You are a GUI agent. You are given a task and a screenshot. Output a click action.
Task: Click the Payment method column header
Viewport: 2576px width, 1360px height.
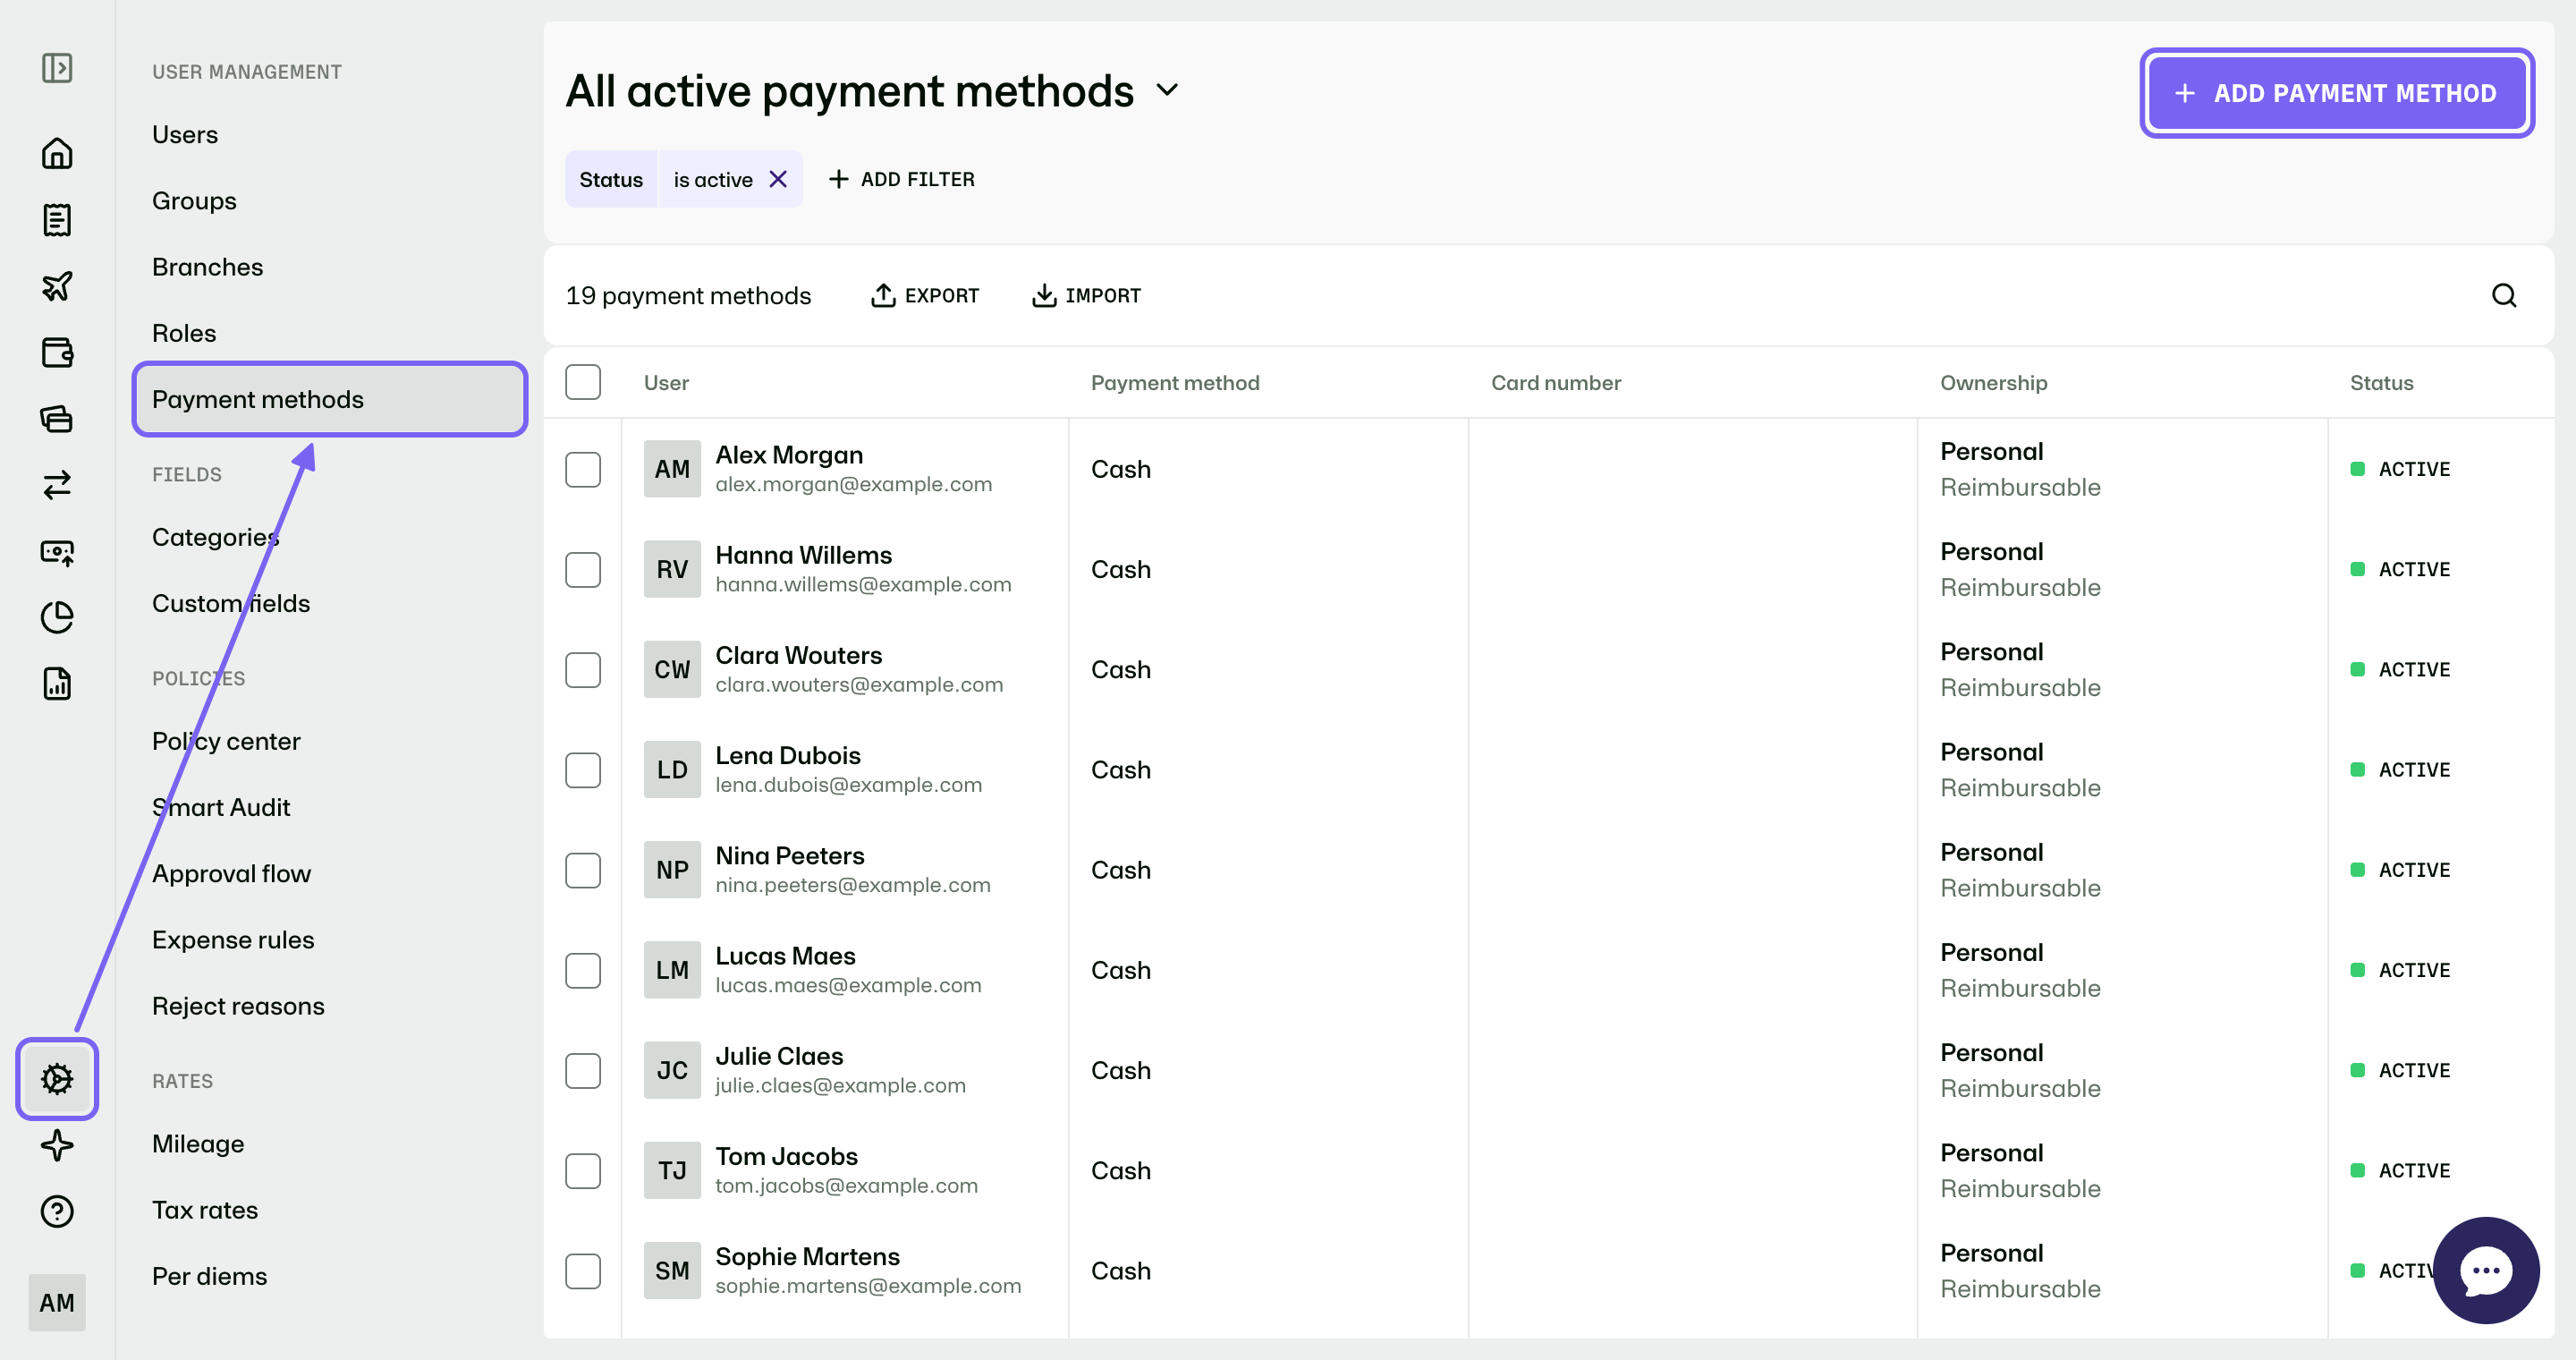coord(1175,382)
